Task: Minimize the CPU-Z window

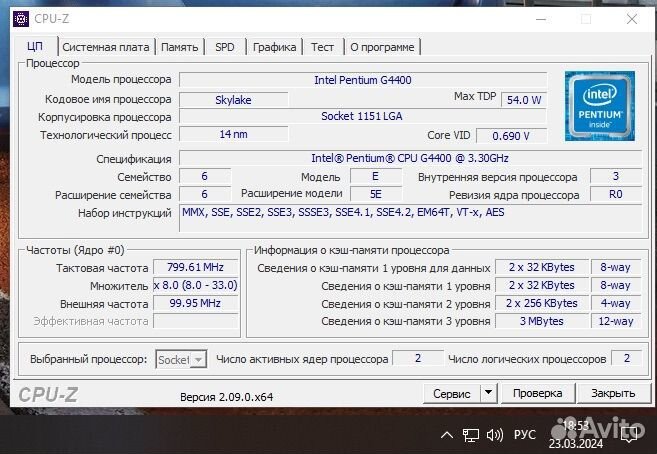Action: point(541,19)
